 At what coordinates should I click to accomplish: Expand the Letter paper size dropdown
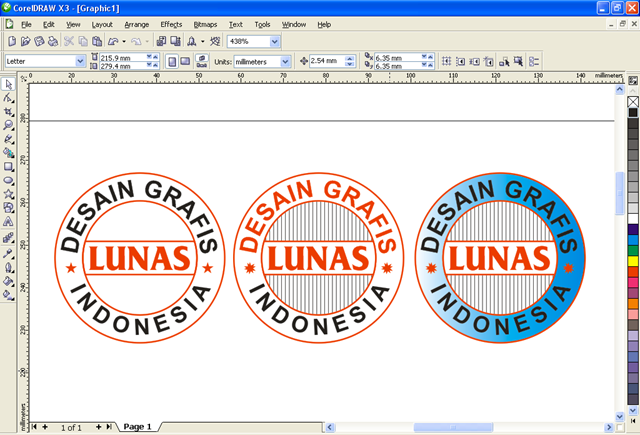click(x=81, y=62)
